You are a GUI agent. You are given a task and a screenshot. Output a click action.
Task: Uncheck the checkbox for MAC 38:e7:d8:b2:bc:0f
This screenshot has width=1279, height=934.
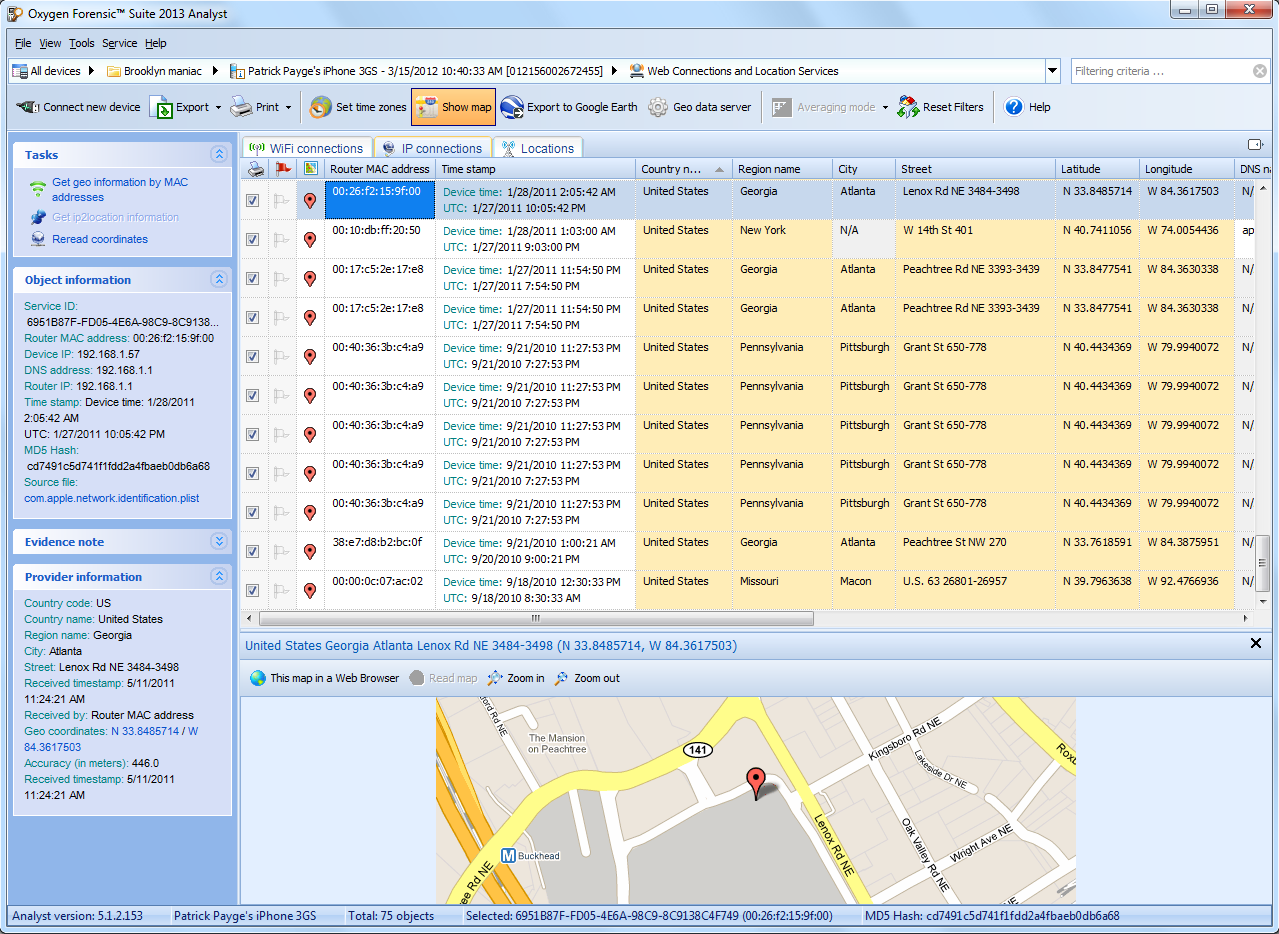pos(252,551)
